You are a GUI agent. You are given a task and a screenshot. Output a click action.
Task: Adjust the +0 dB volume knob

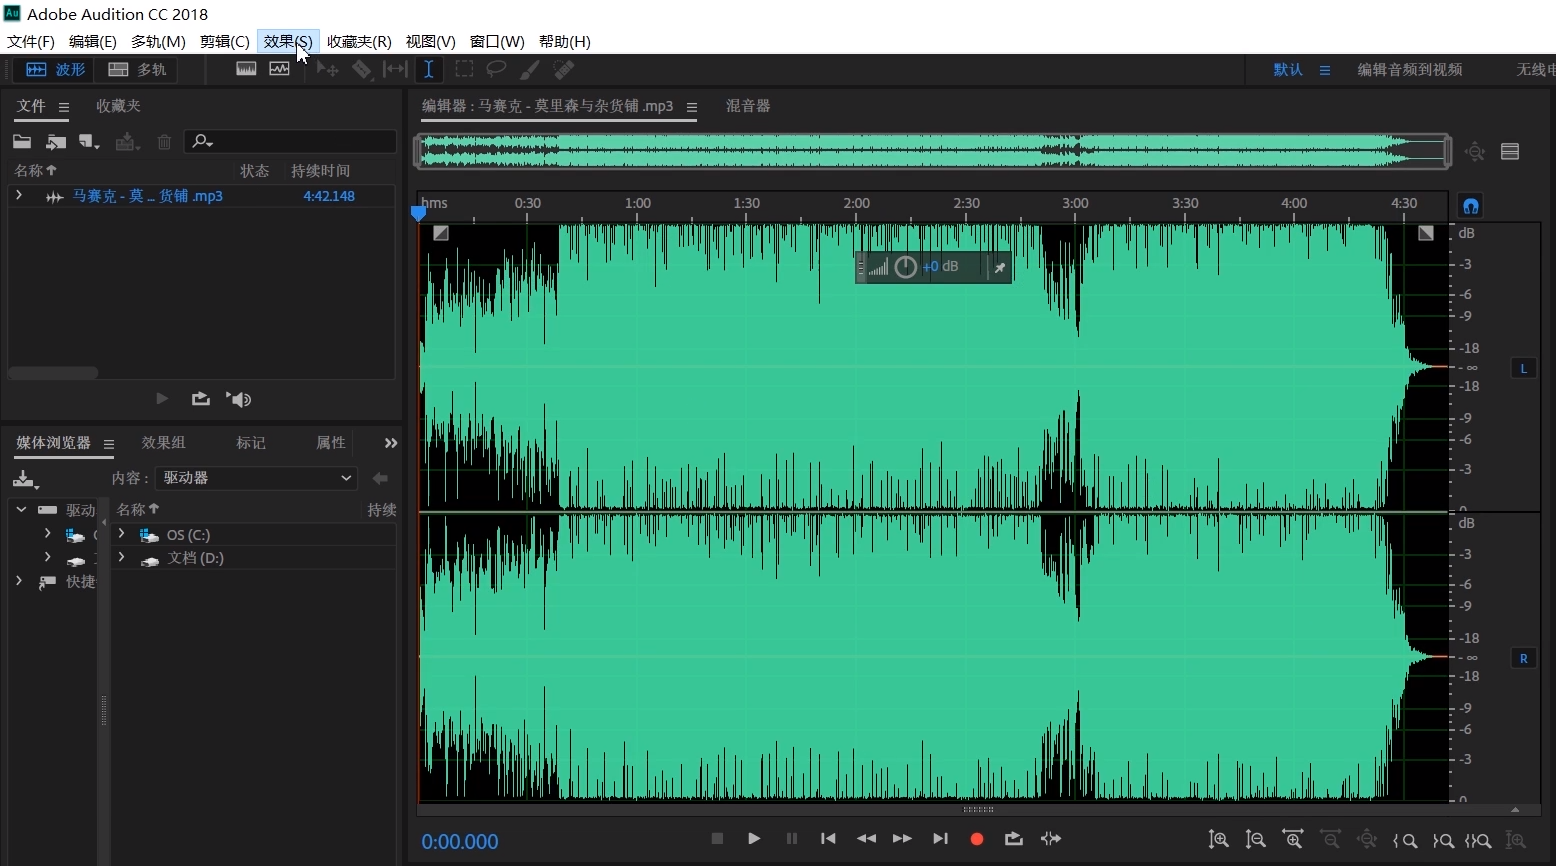coord(906,266)
